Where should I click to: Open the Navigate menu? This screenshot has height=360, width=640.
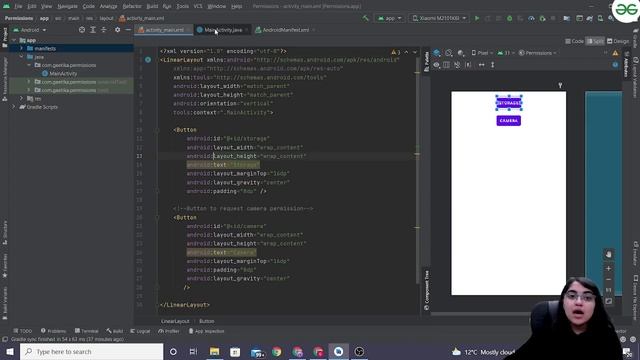tap(67, 6)
